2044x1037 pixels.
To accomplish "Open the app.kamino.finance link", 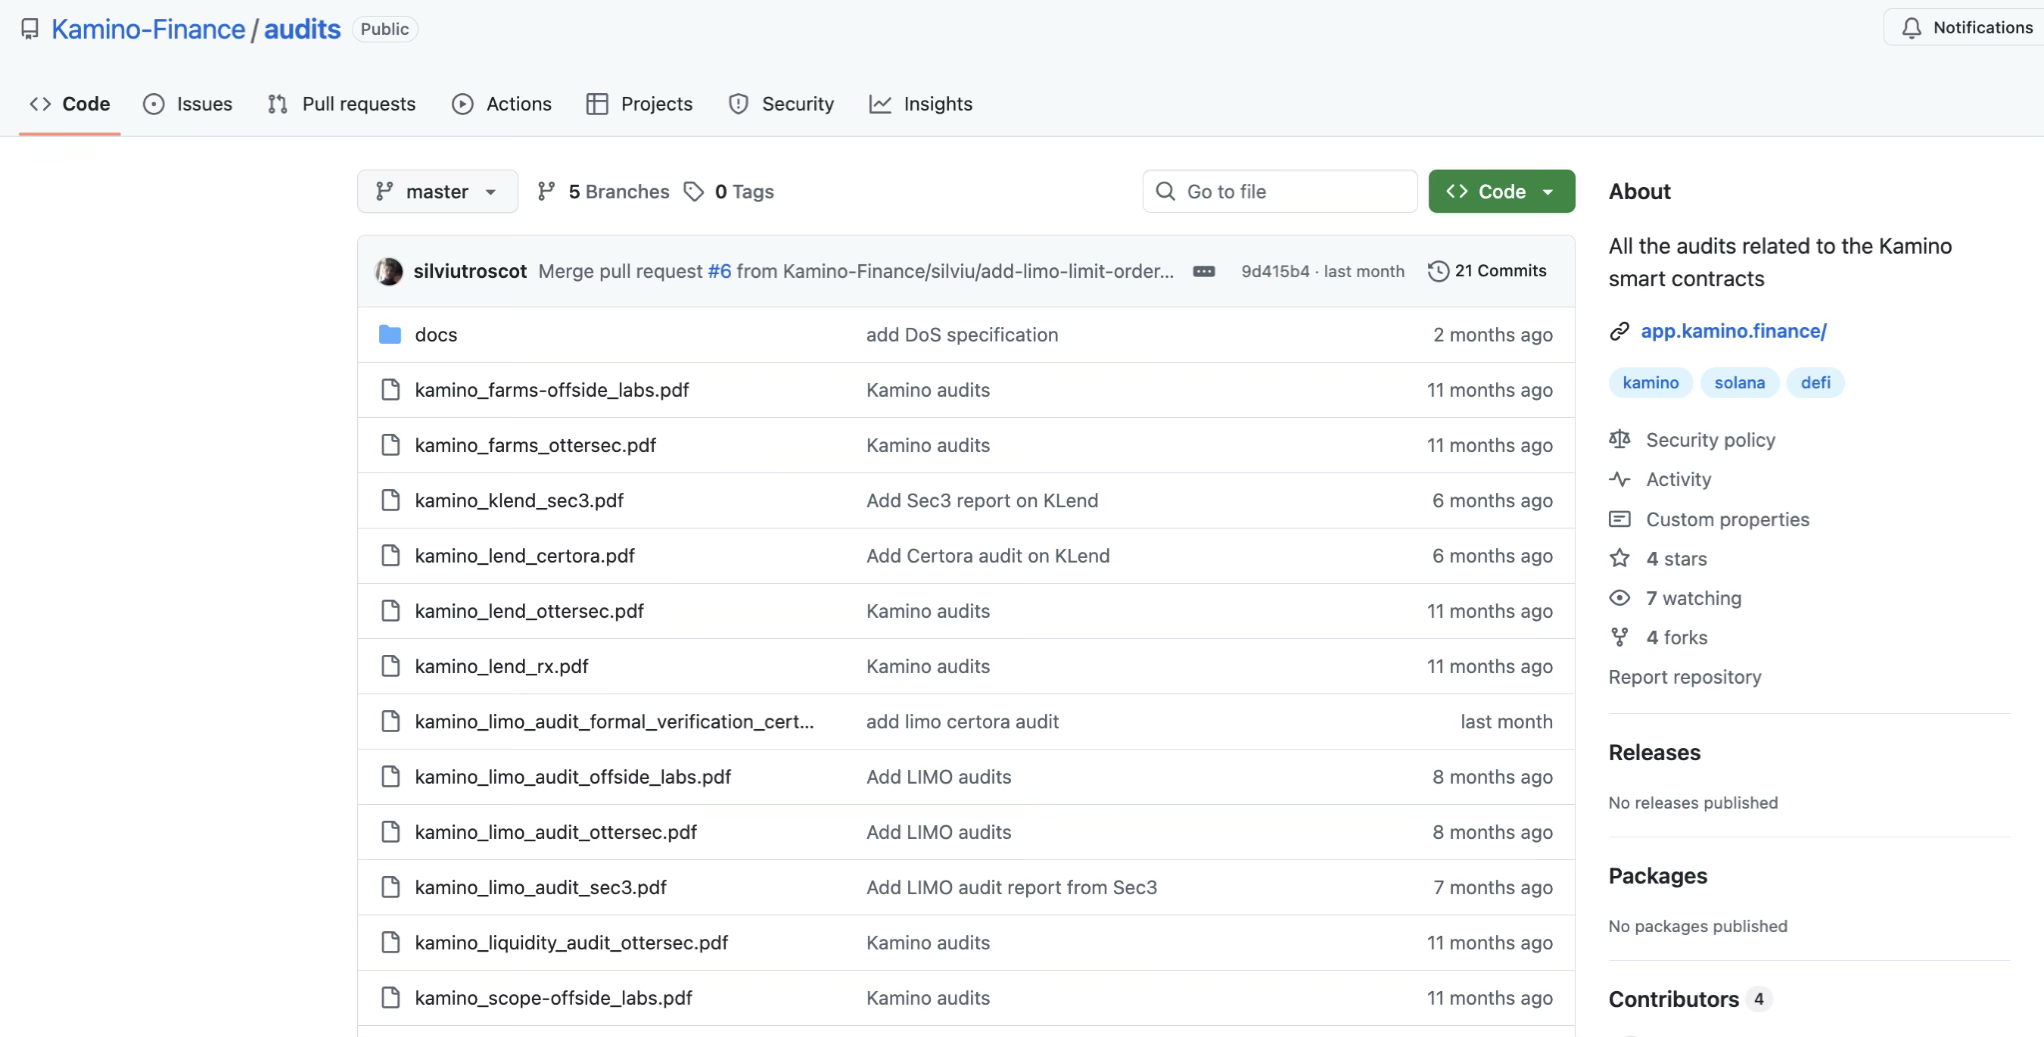I will click(1733, 331).
